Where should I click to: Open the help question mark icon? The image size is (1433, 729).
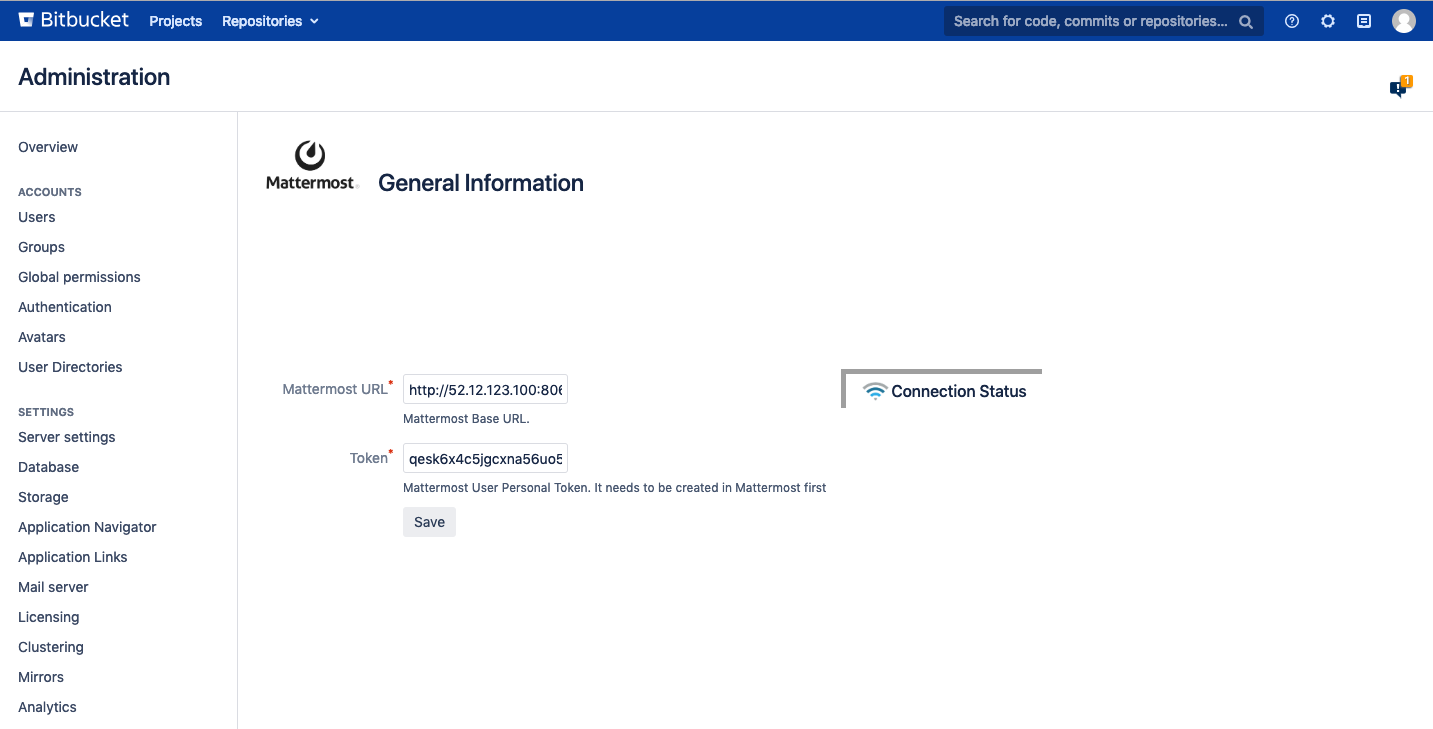coord(1292,21)
